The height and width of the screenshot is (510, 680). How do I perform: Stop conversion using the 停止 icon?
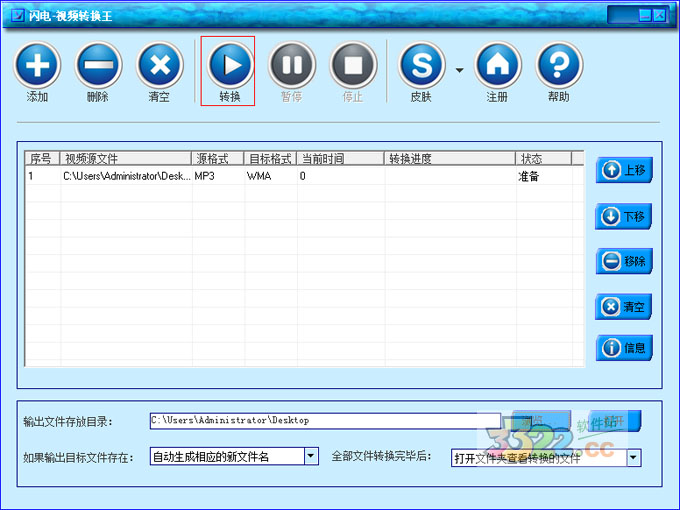tap(353, 66)
